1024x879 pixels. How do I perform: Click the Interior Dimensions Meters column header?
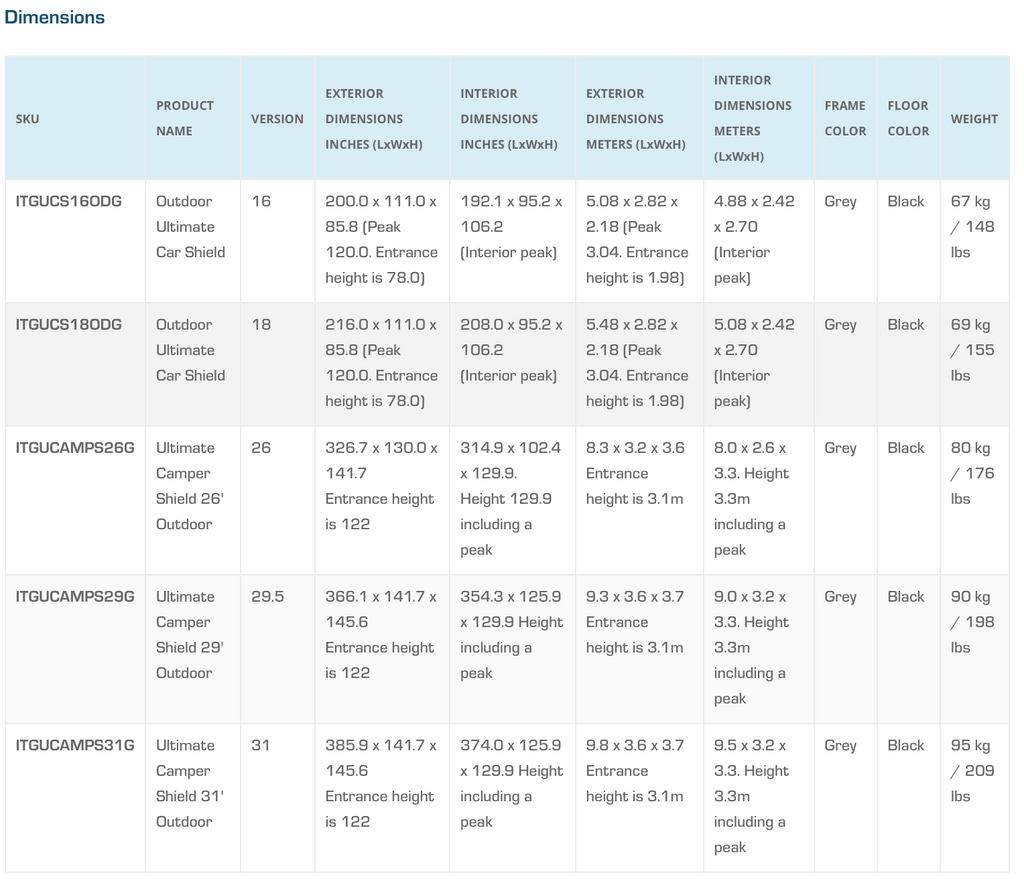pyautogui.click(x=753, y=118)
